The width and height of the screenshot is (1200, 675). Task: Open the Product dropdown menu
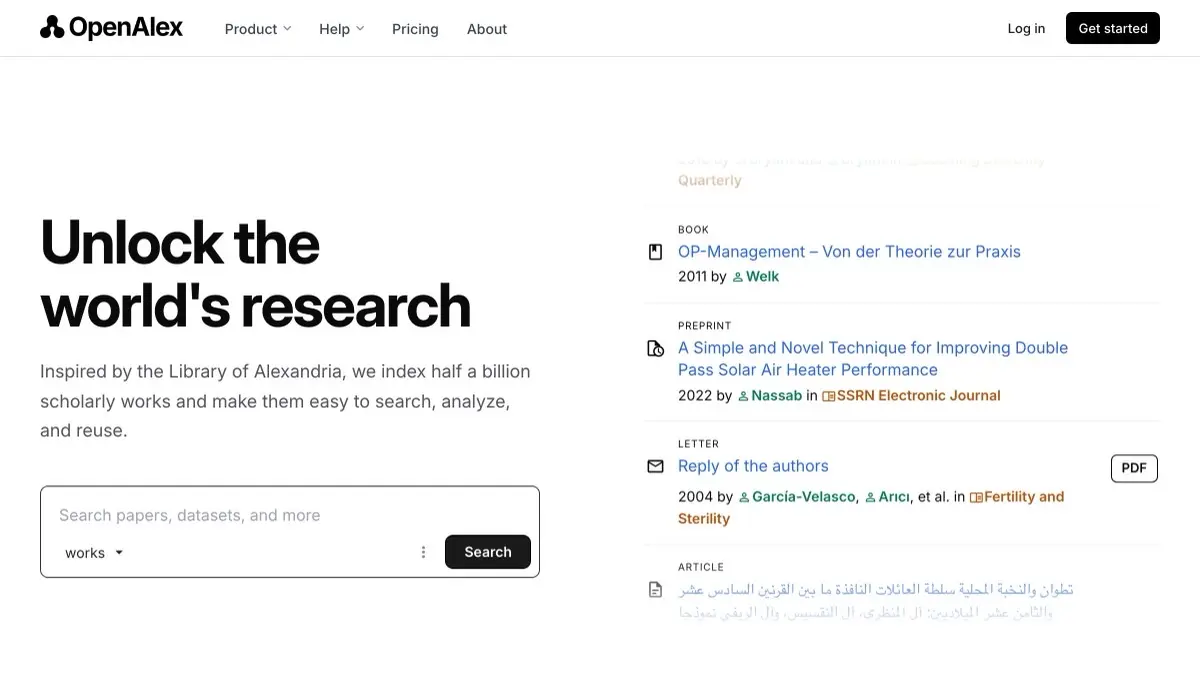[258, 29]
